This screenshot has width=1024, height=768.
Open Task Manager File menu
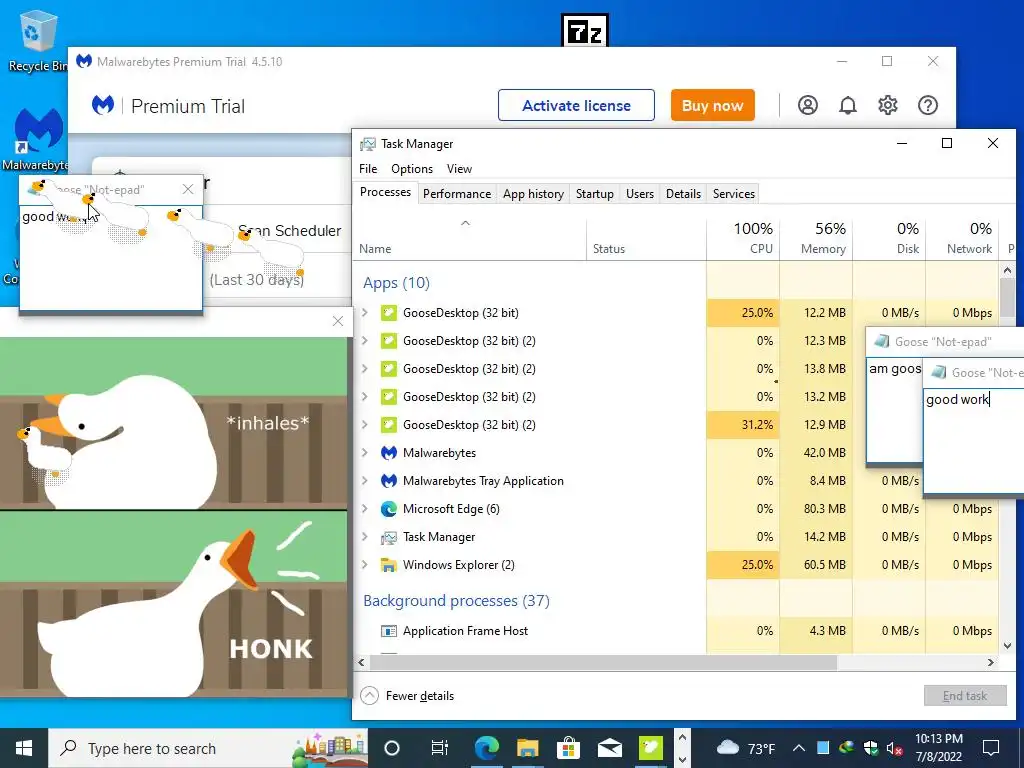coord(368,168)
